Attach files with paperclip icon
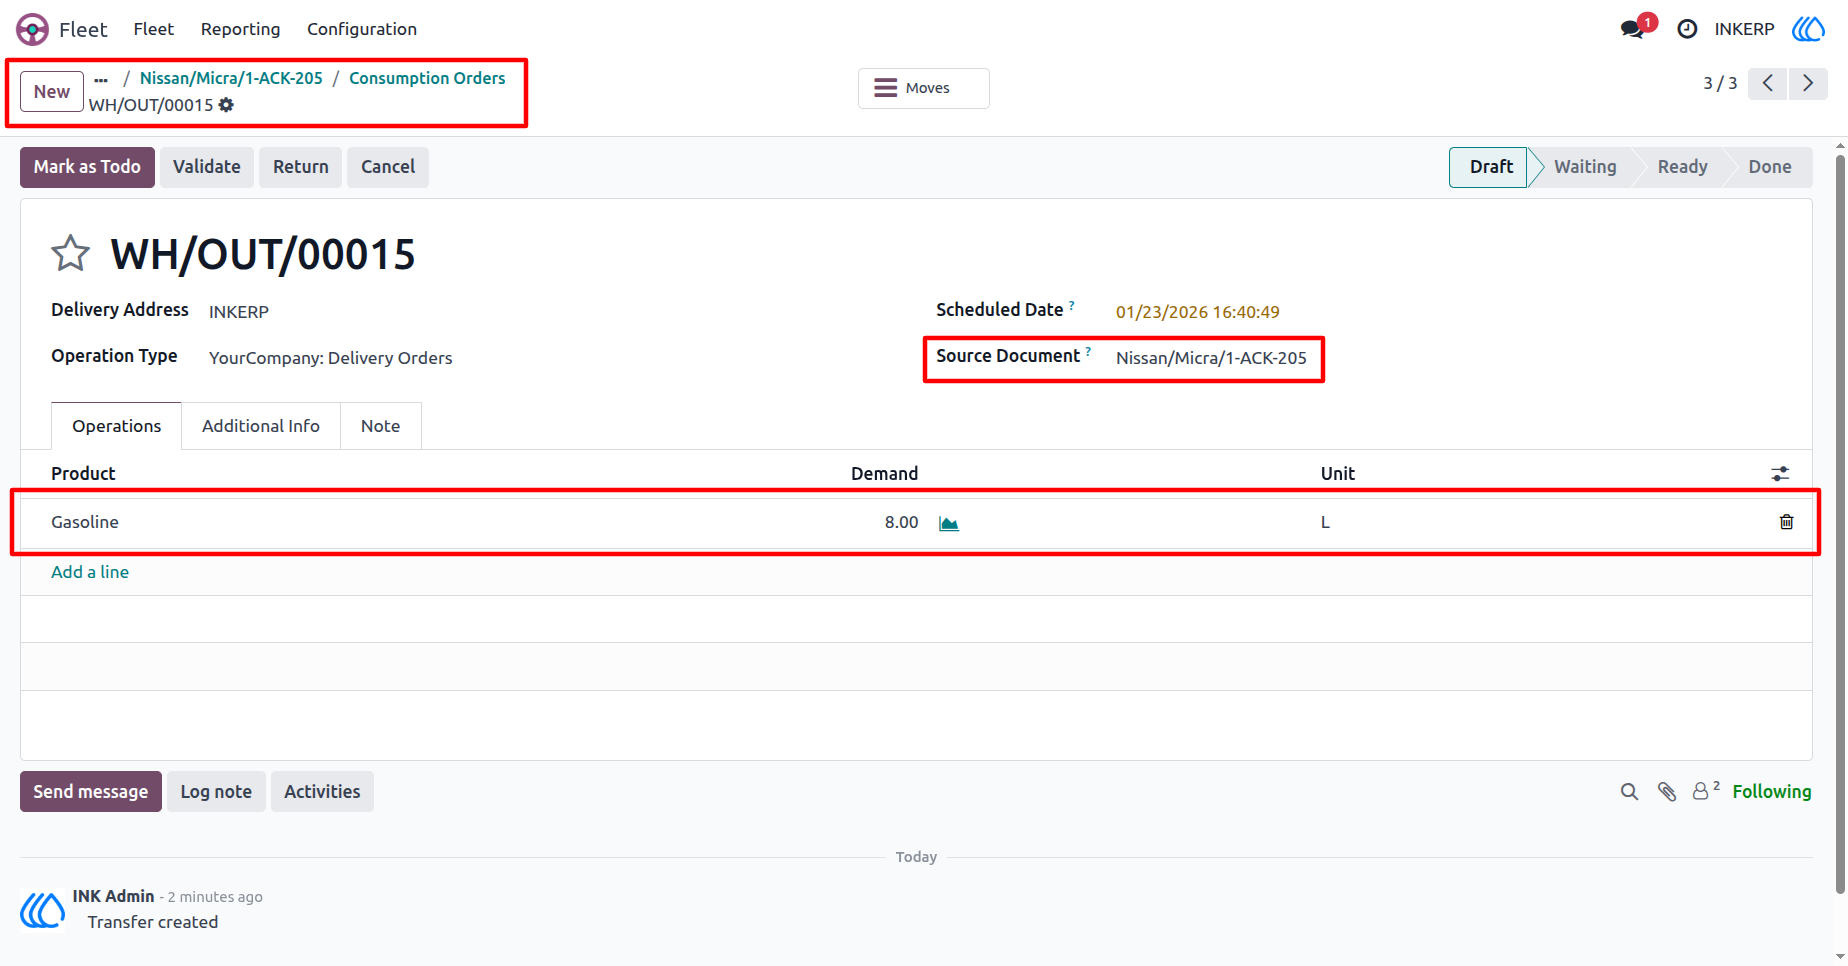Screen dimensions: 1848x966 [1667, 792]
